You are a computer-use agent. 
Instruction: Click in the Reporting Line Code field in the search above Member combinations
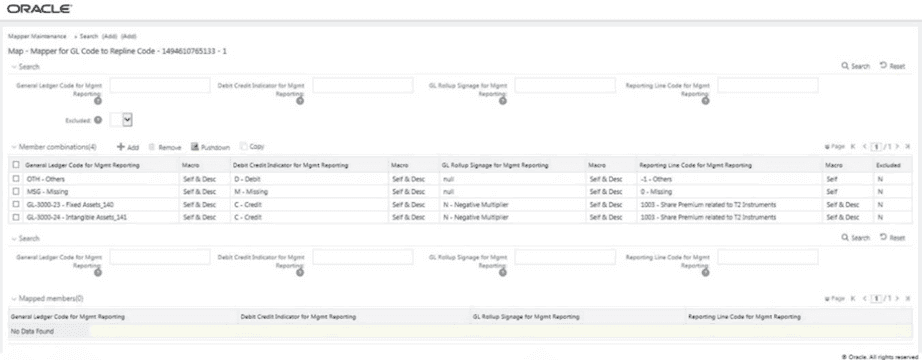[768, 86]
